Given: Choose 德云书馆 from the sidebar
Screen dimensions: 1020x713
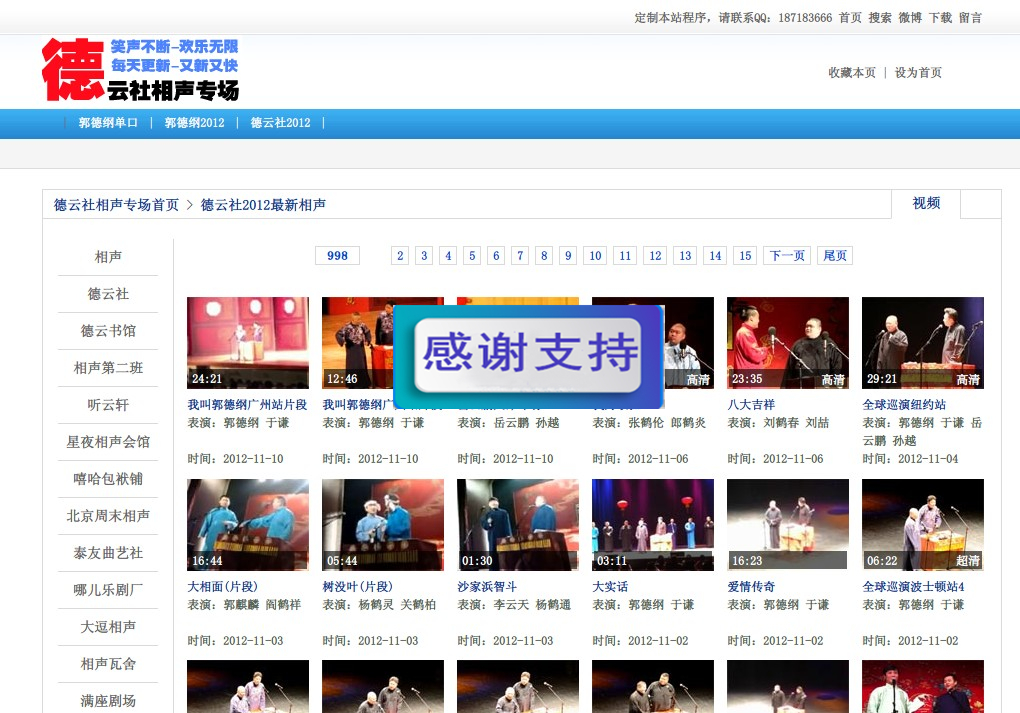Looking at the screenshot, I should point(108,331).
